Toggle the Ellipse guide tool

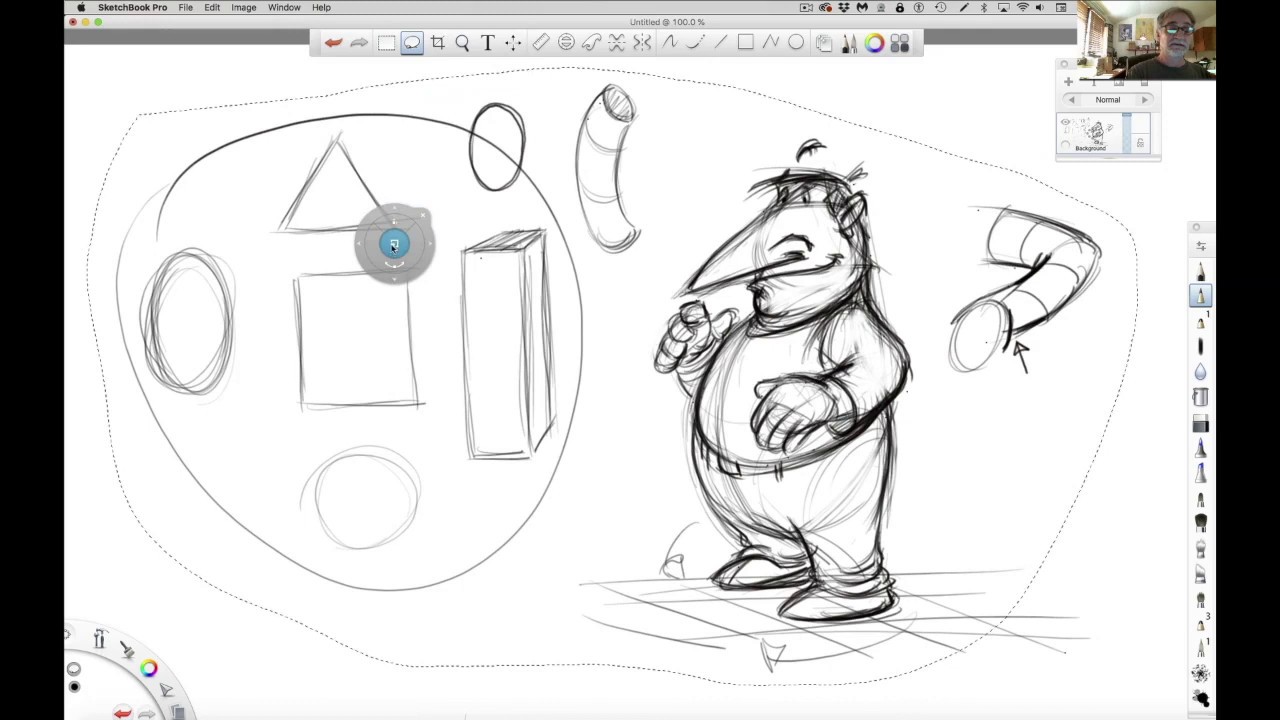tap(566, 43)
